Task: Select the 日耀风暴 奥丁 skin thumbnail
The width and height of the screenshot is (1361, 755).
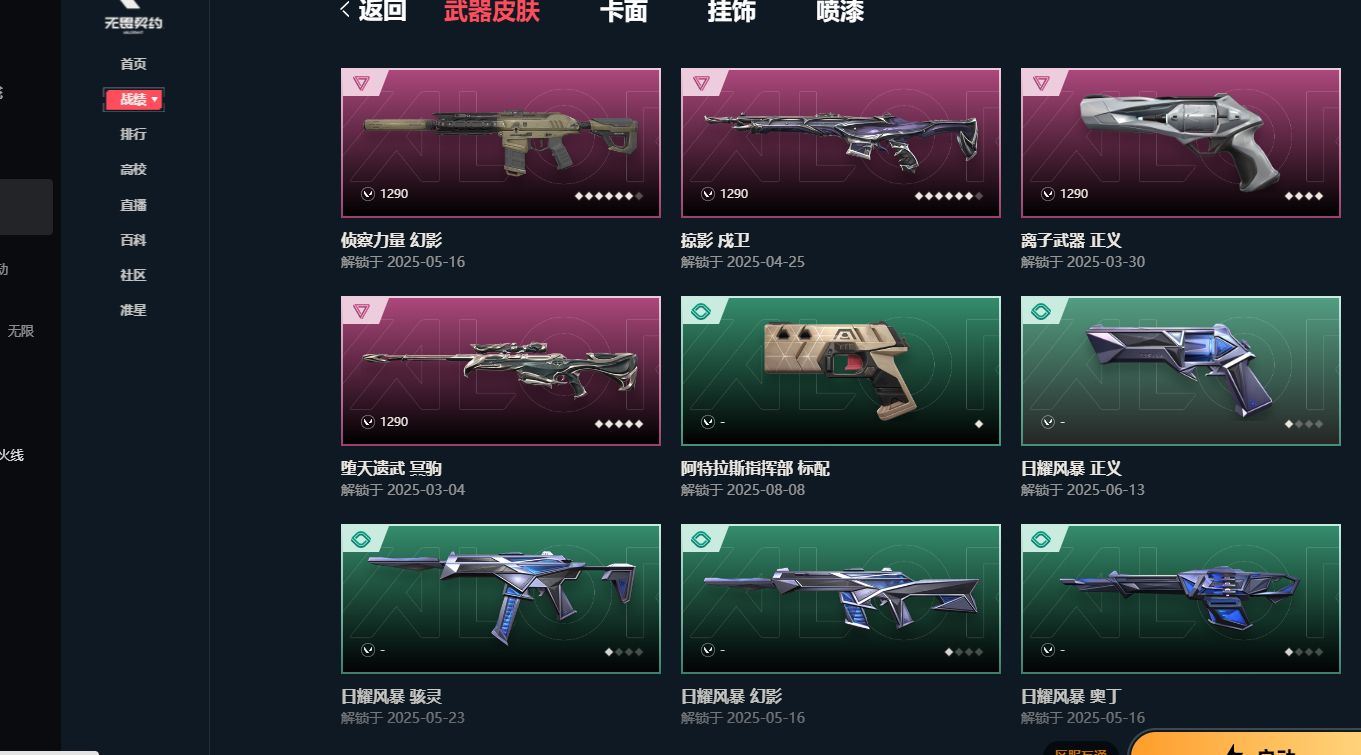Action: [1181, 599]
